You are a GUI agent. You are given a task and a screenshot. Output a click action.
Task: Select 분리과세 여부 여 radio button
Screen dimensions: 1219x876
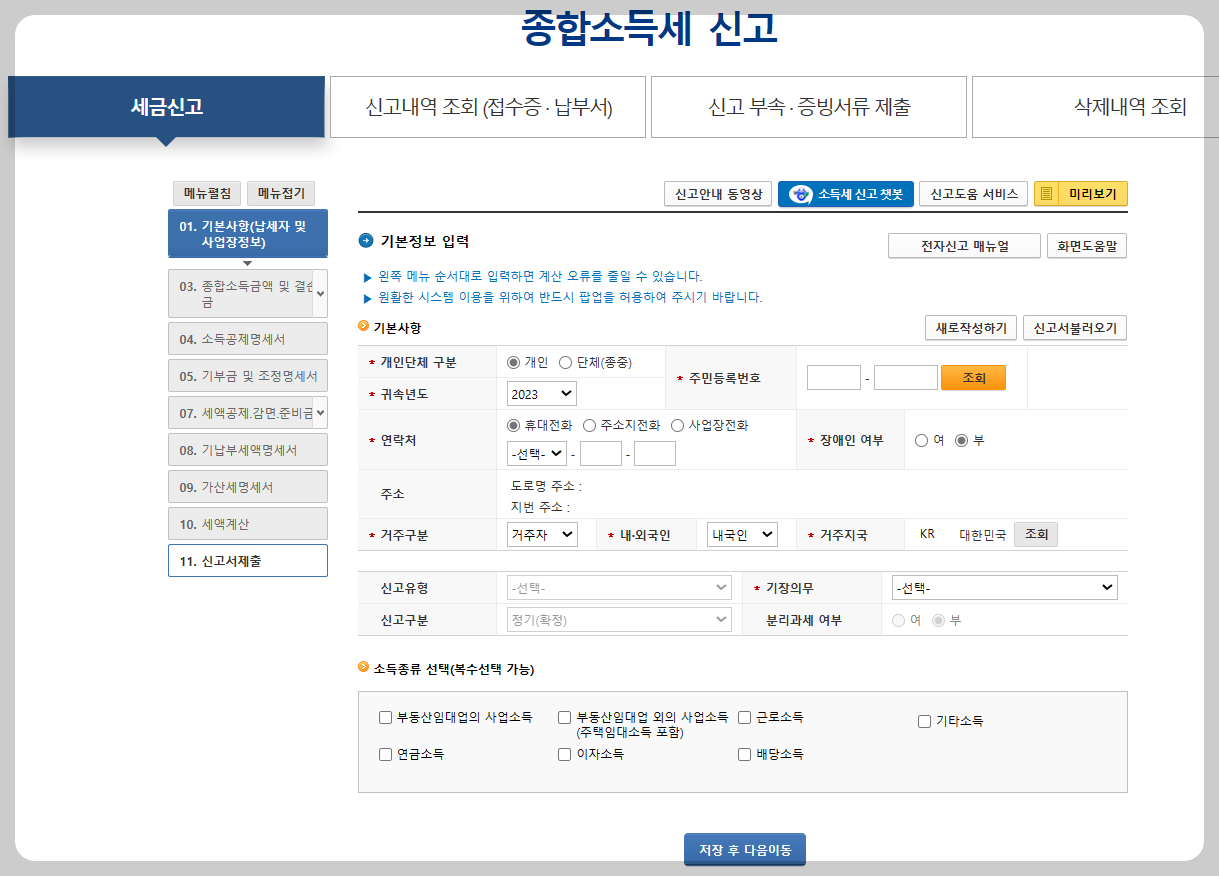(x=899, y=620)
